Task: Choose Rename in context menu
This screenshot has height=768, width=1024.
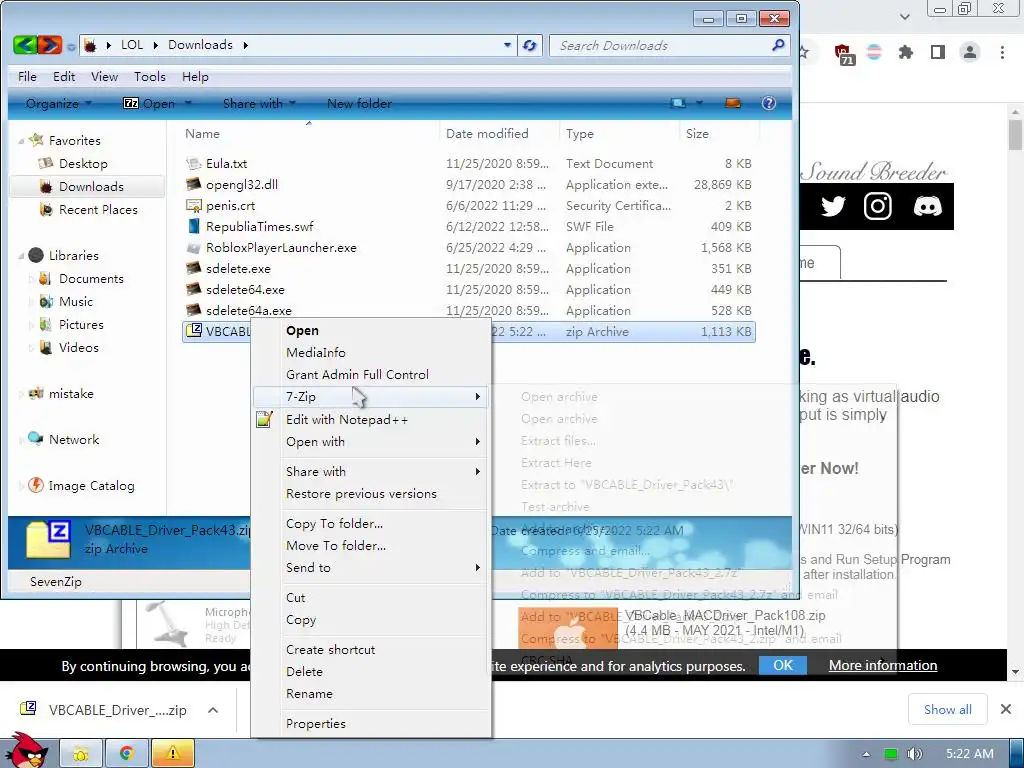Action: tap(309, 694)
